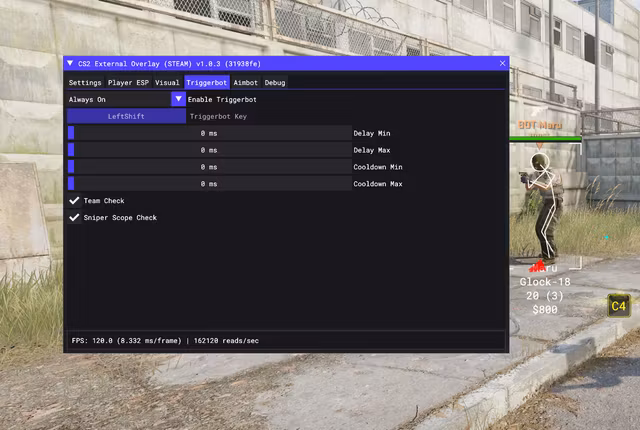
Task: Click the 162120 reads/sec status text
Action: [226, 340]
